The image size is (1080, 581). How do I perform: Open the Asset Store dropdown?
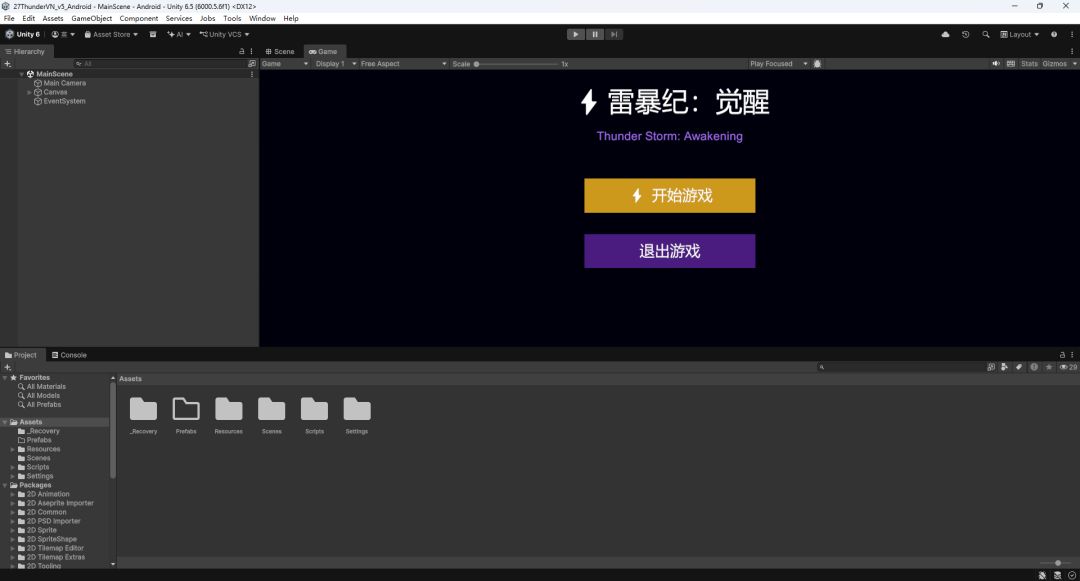click(111, 34)
